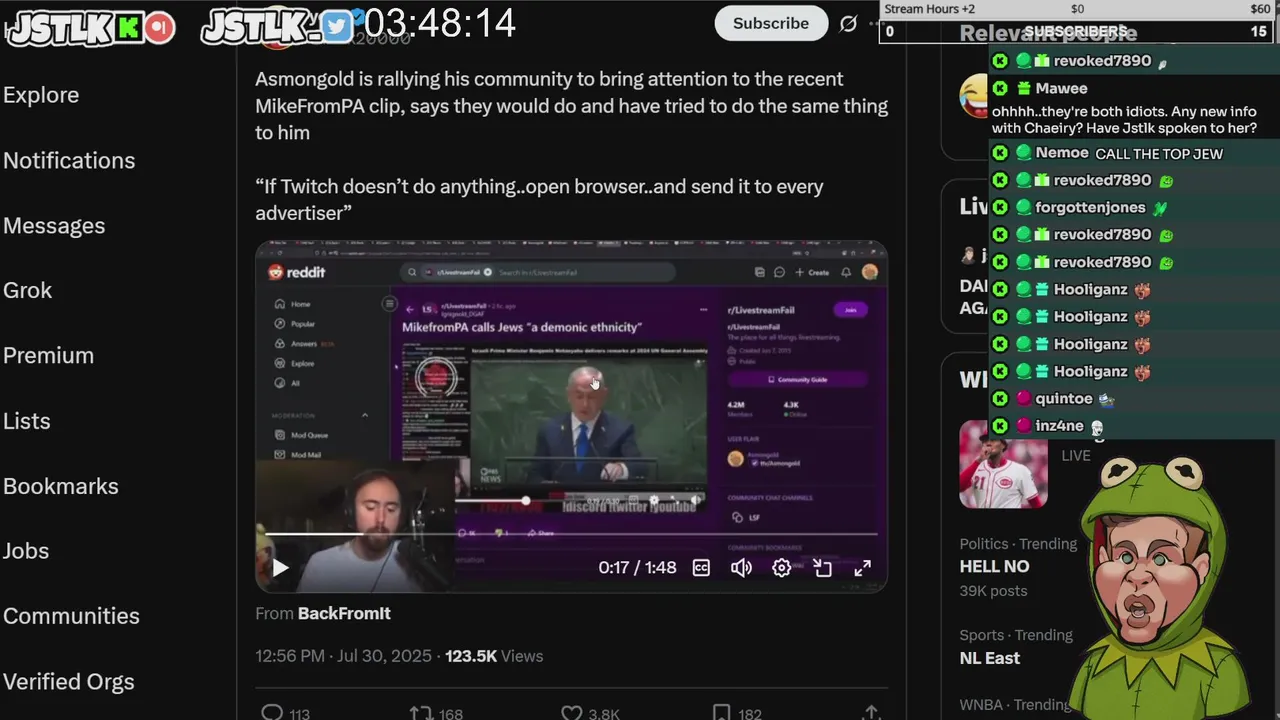Remove inz4ne's chat message with X icon
Image resolution: width=1280 pixels, height=720 pixels.
1000,426
